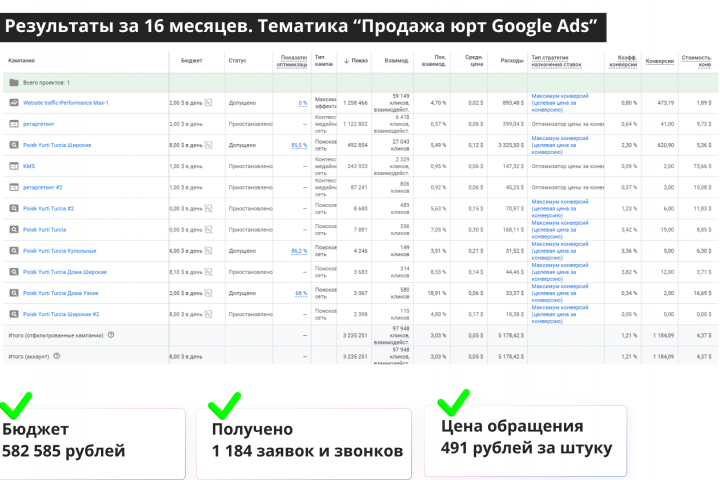Viewport: 720px width, 480px height.
Task: Click folder icon next to Всего проектов: 1
Action: point(14,83)
